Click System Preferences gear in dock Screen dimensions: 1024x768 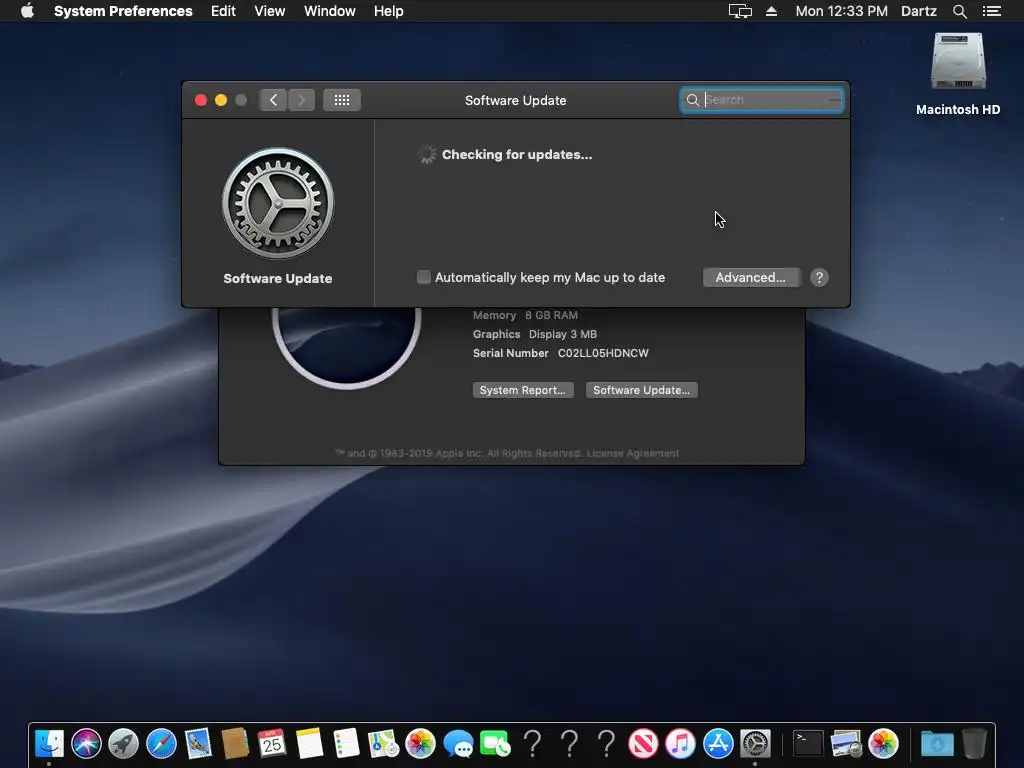point(755,744)
